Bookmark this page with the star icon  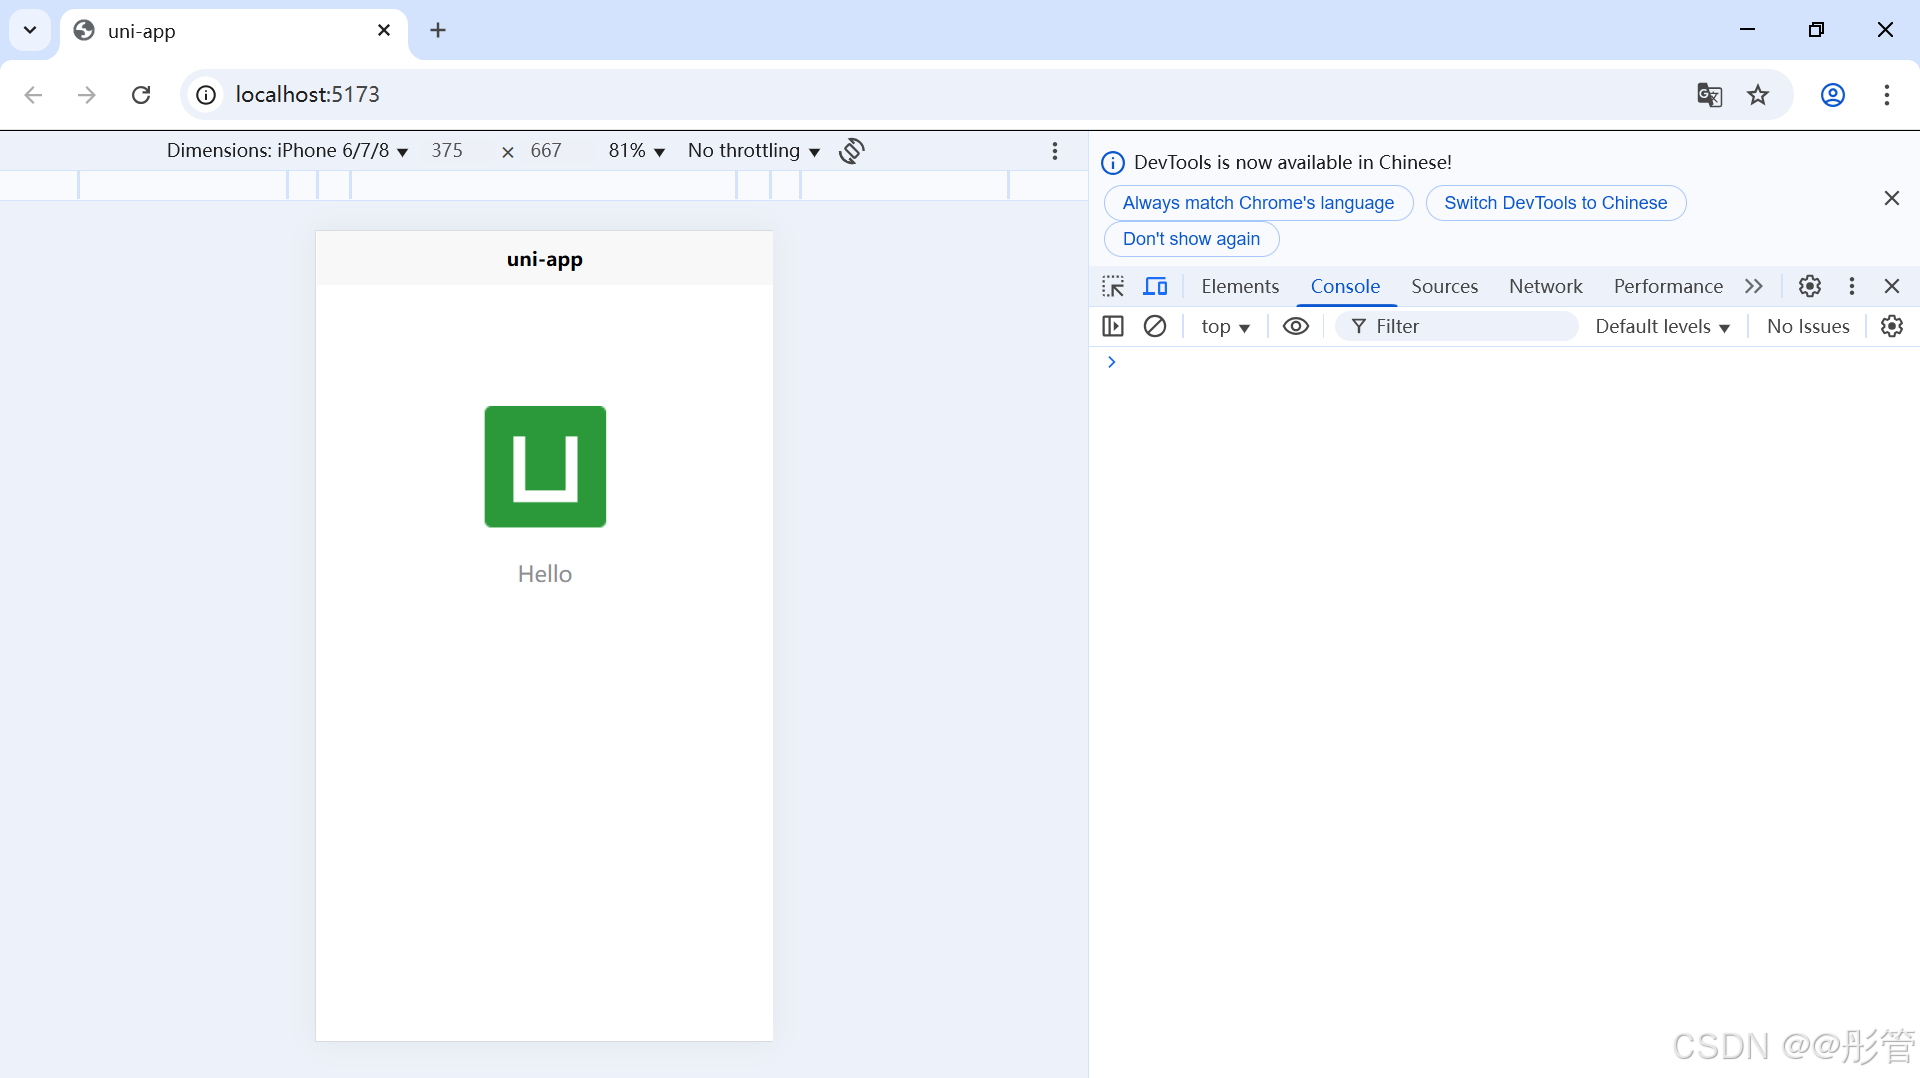(1758, 94)
